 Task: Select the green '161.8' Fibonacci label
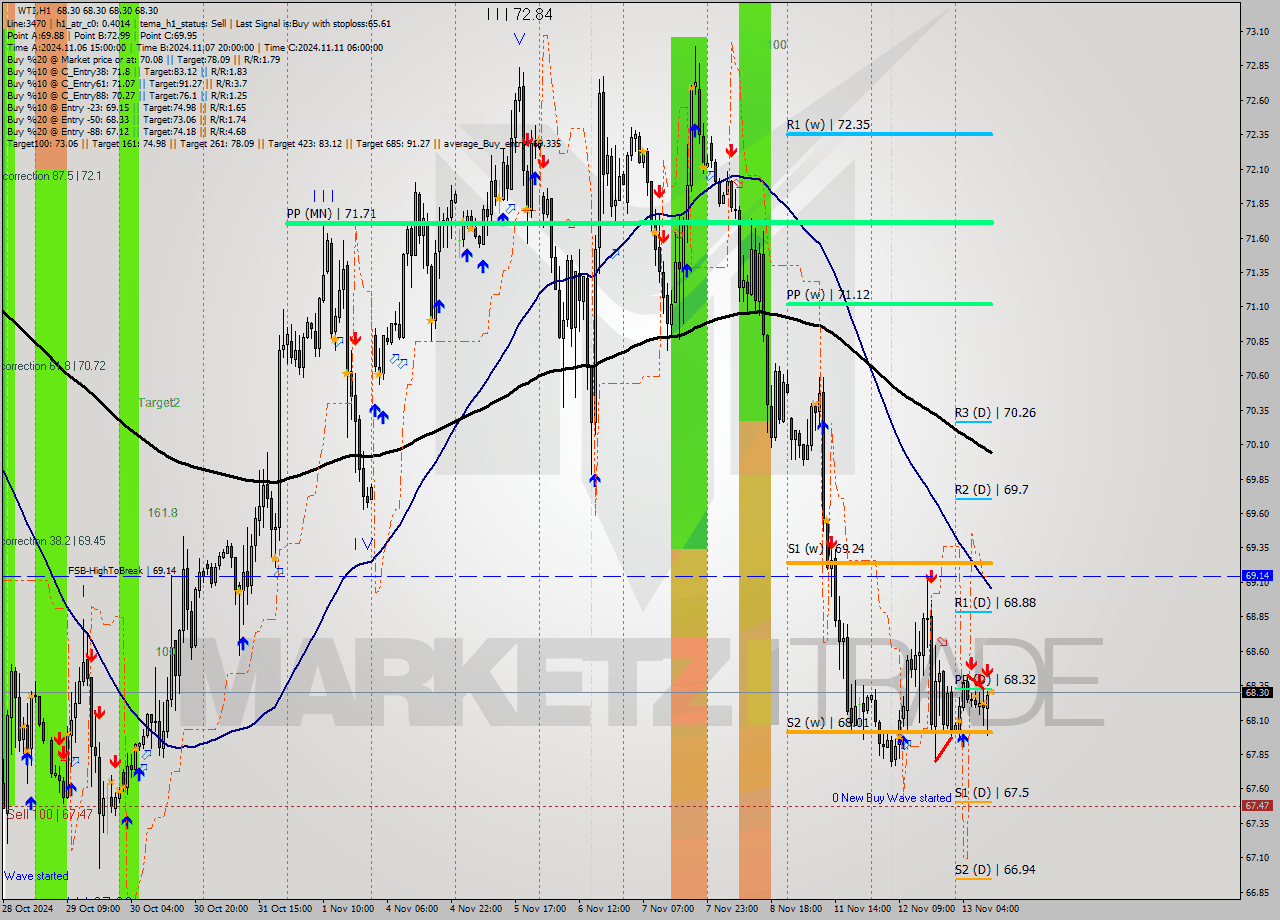162,512
